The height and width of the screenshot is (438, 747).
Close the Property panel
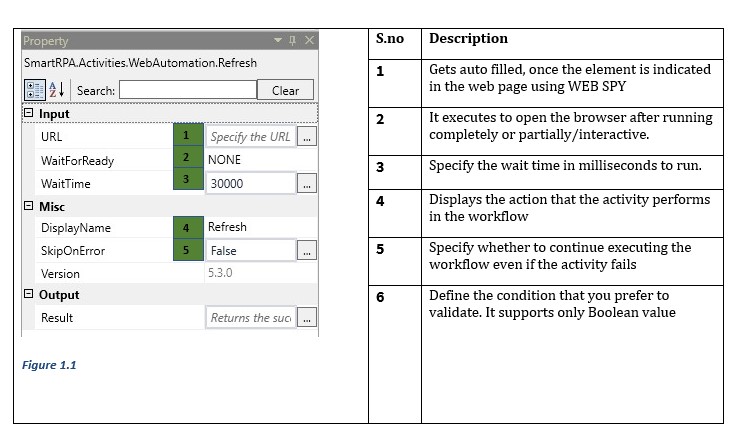pyautogui.click(x=309, y=41)
